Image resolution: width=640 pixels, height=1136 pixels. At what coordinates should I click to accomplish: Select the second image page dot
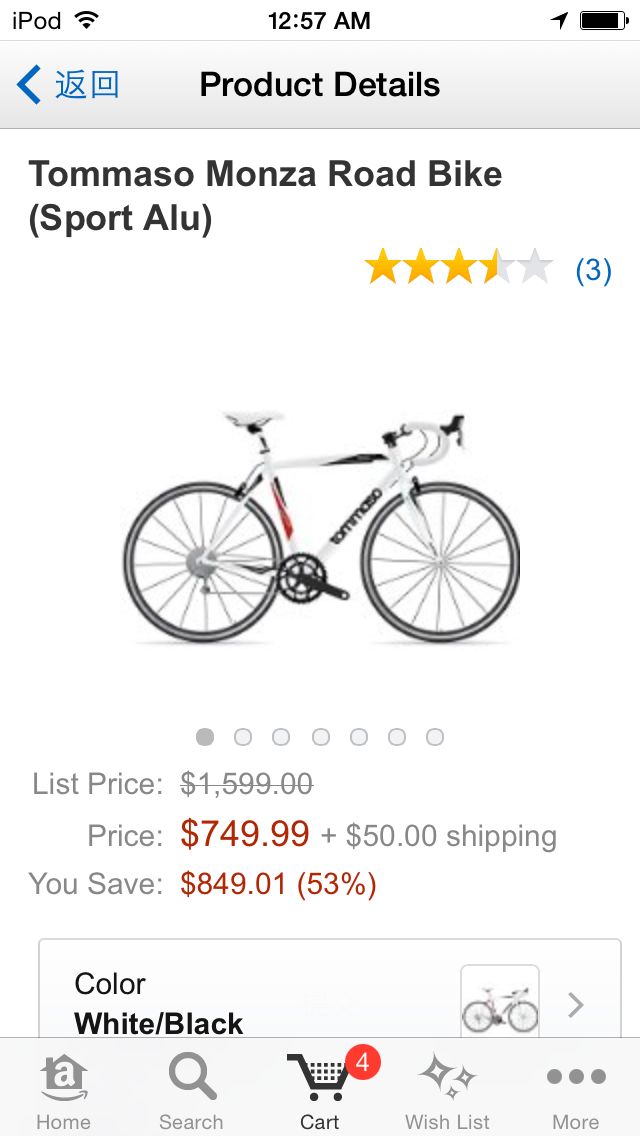(243, 737)
